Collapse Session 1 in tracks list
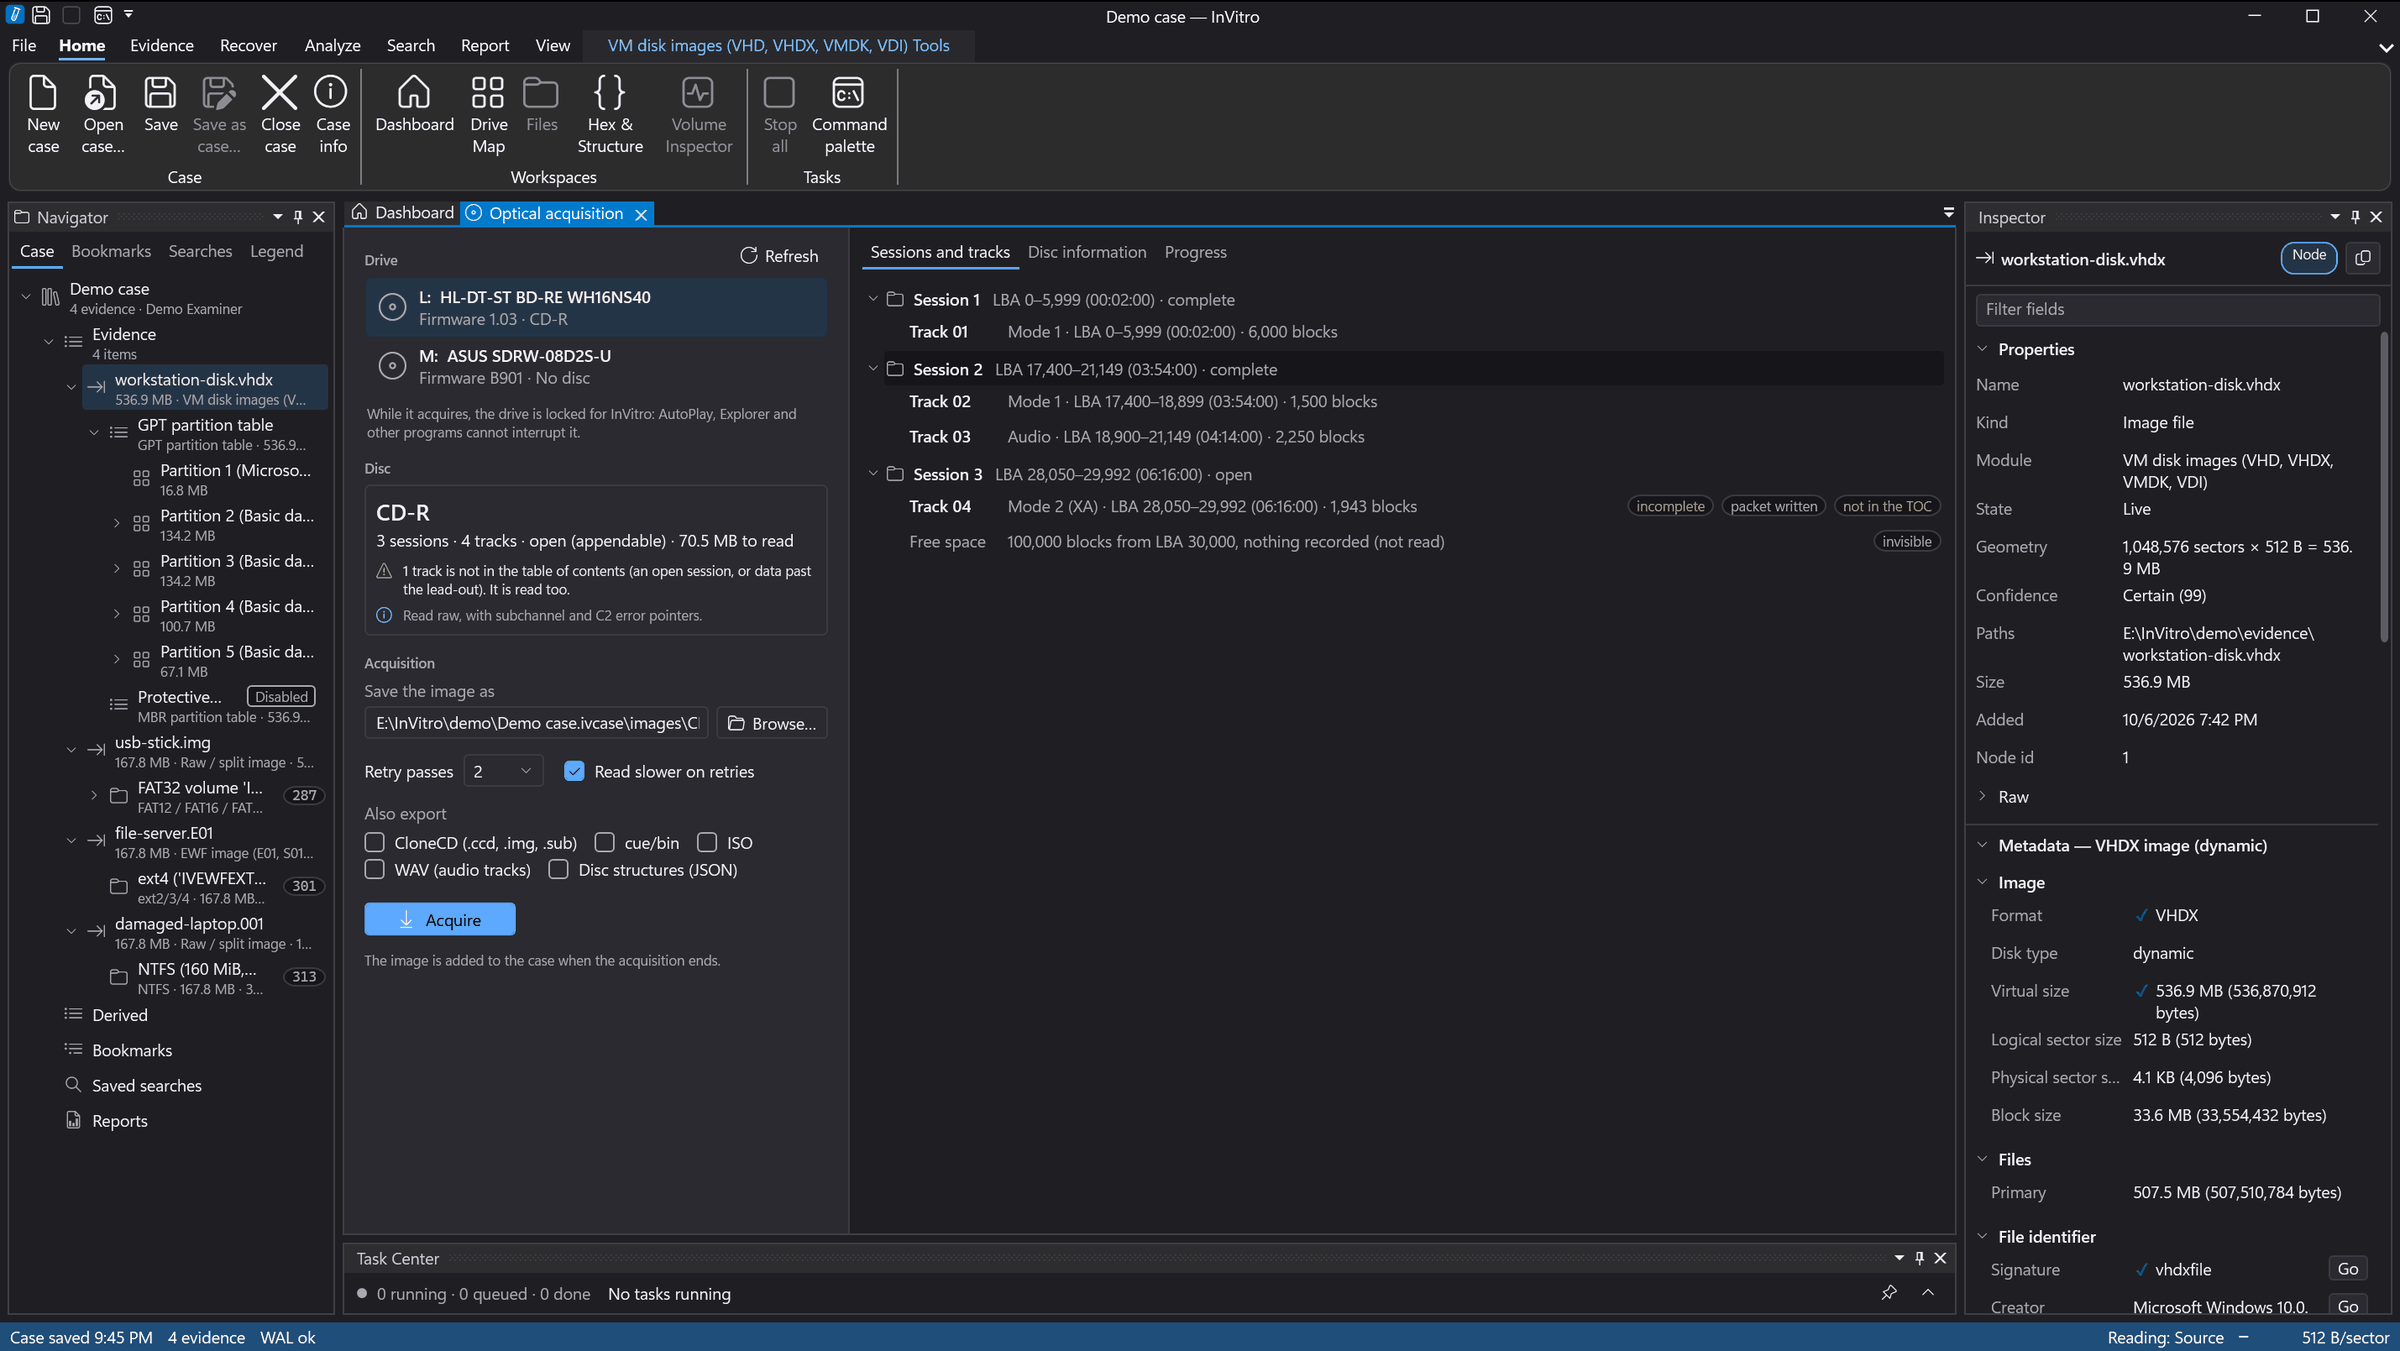 pos(873,299)
